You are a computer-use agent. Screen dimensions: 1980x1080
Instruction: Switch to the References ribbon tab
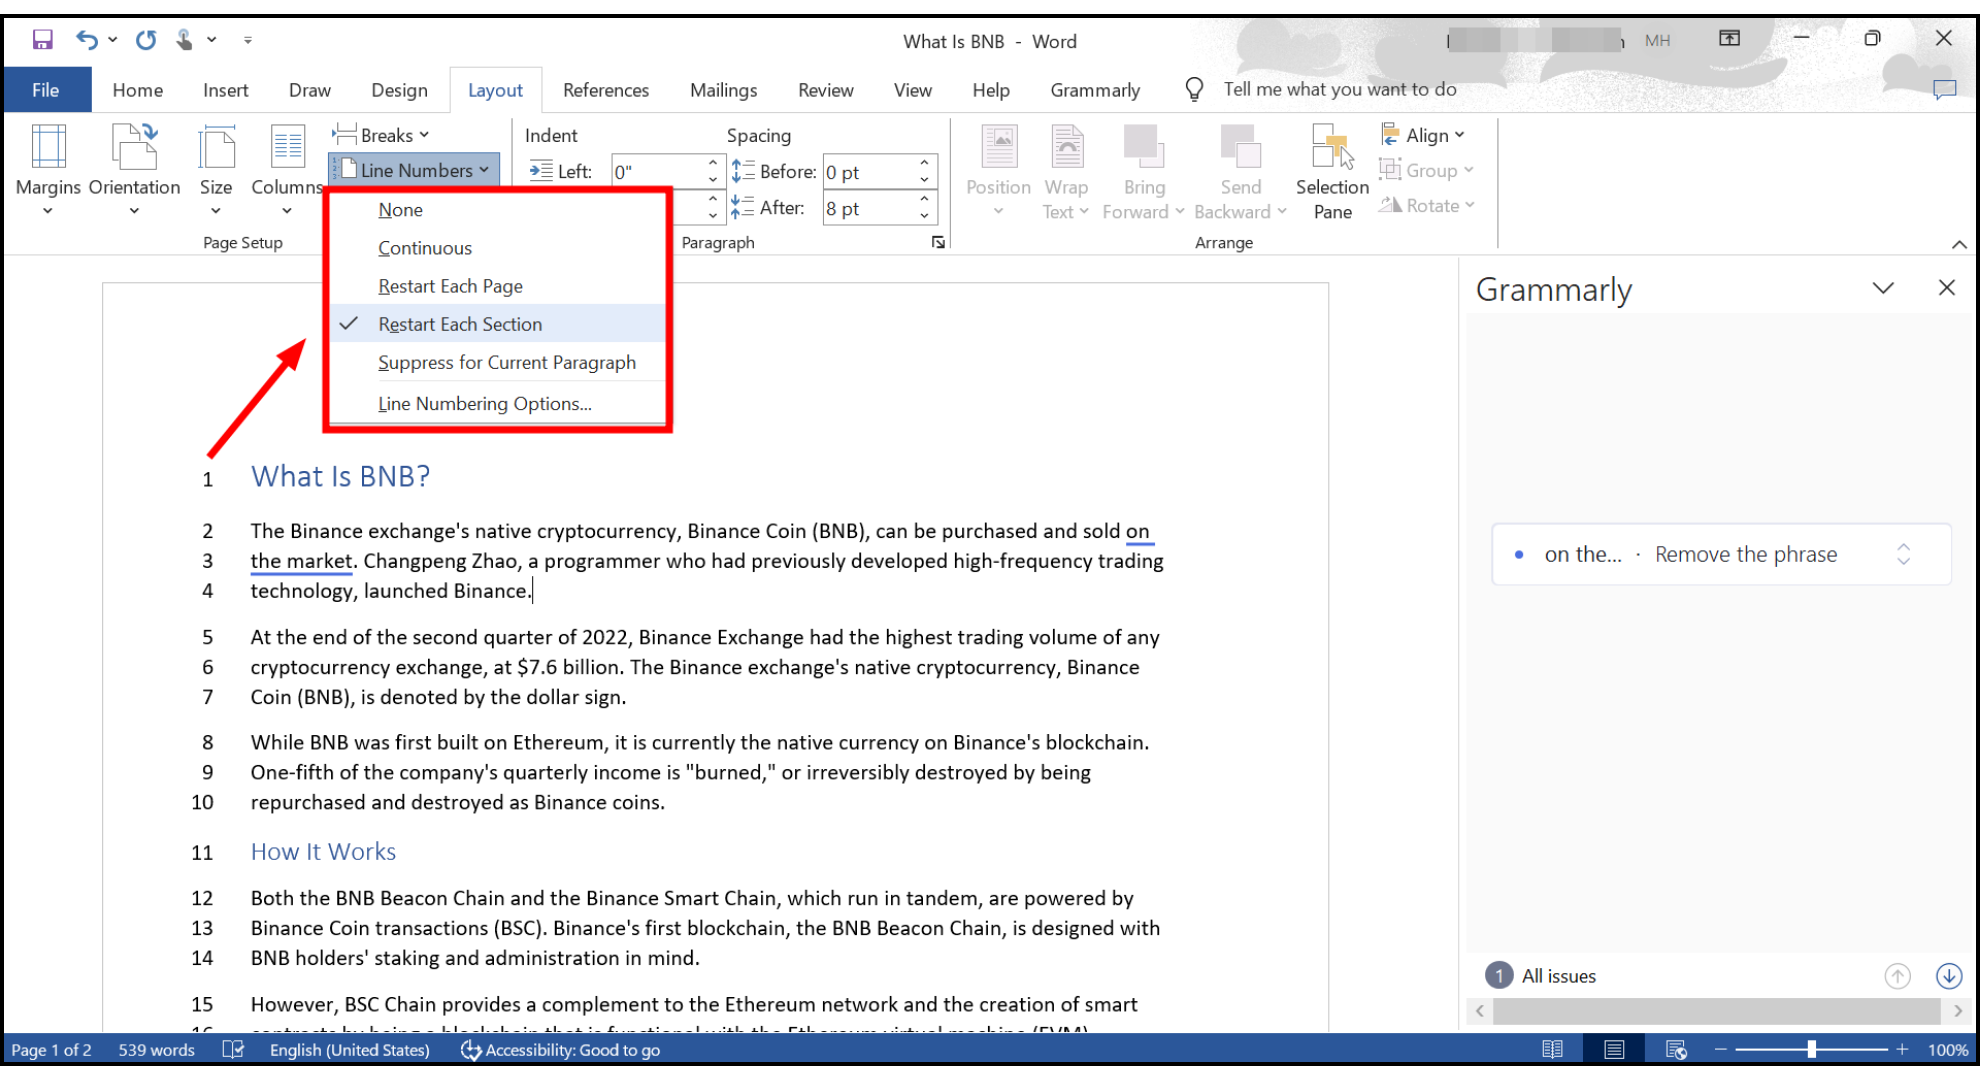605,90
